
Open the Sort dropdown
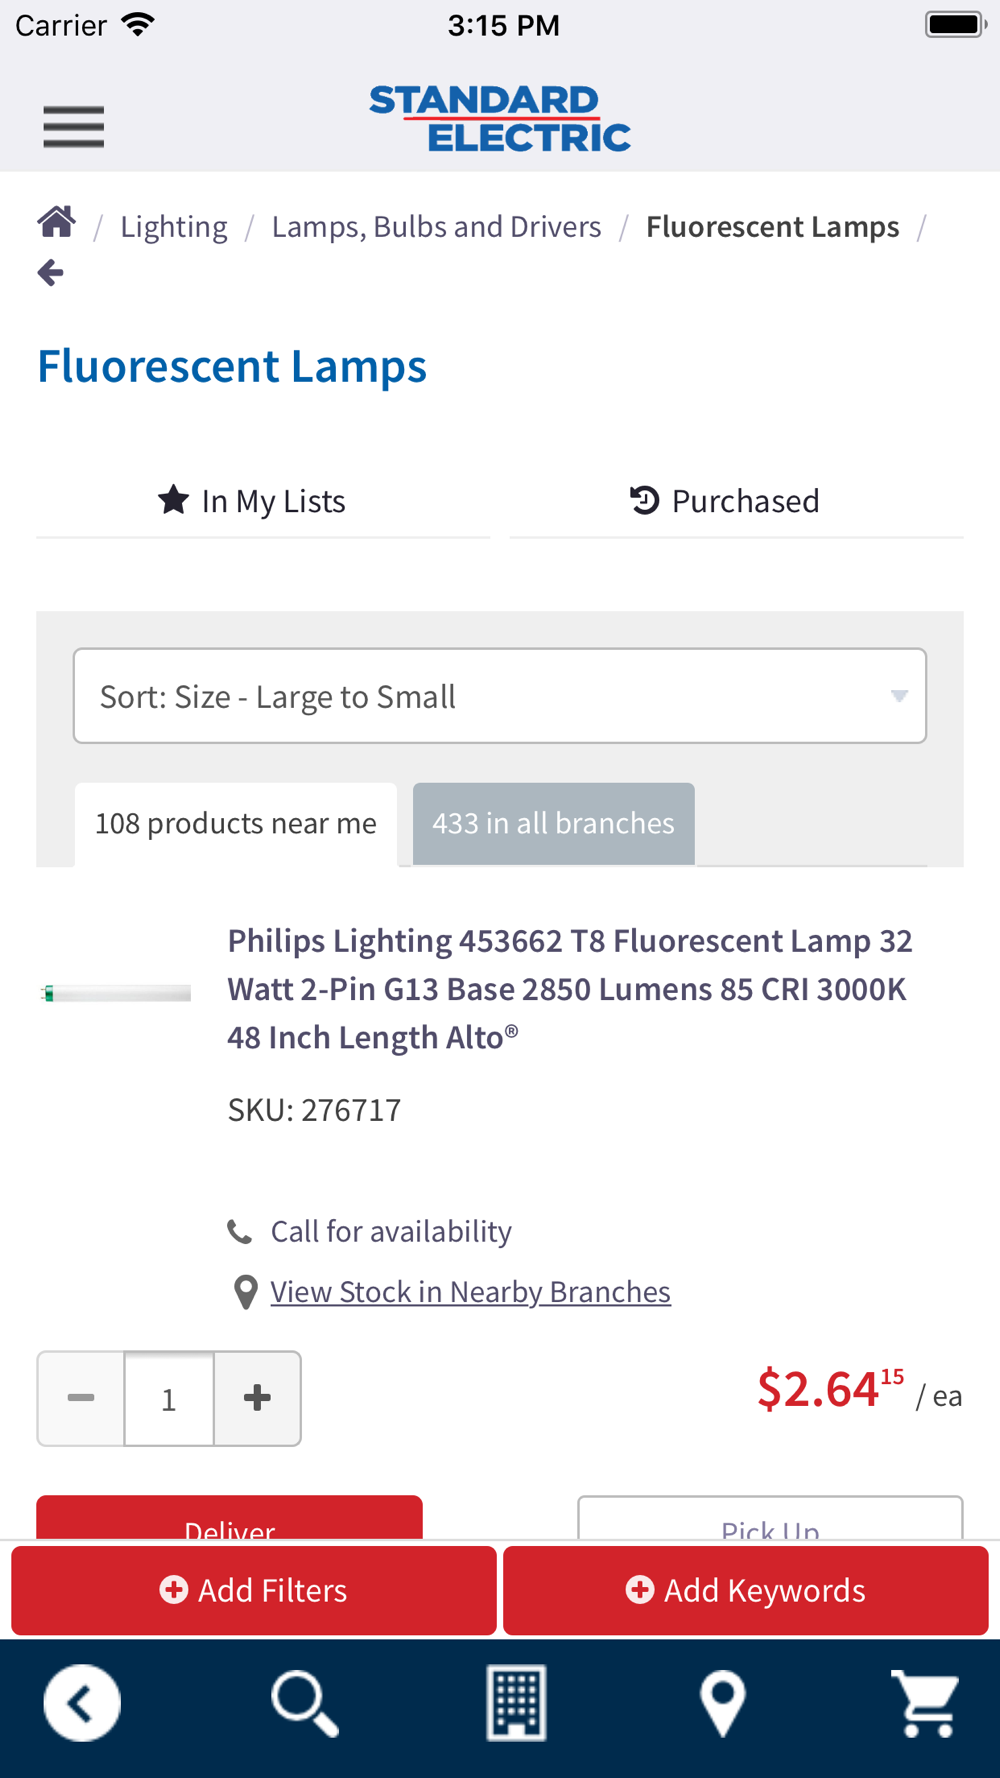click(x=500, y=696)
